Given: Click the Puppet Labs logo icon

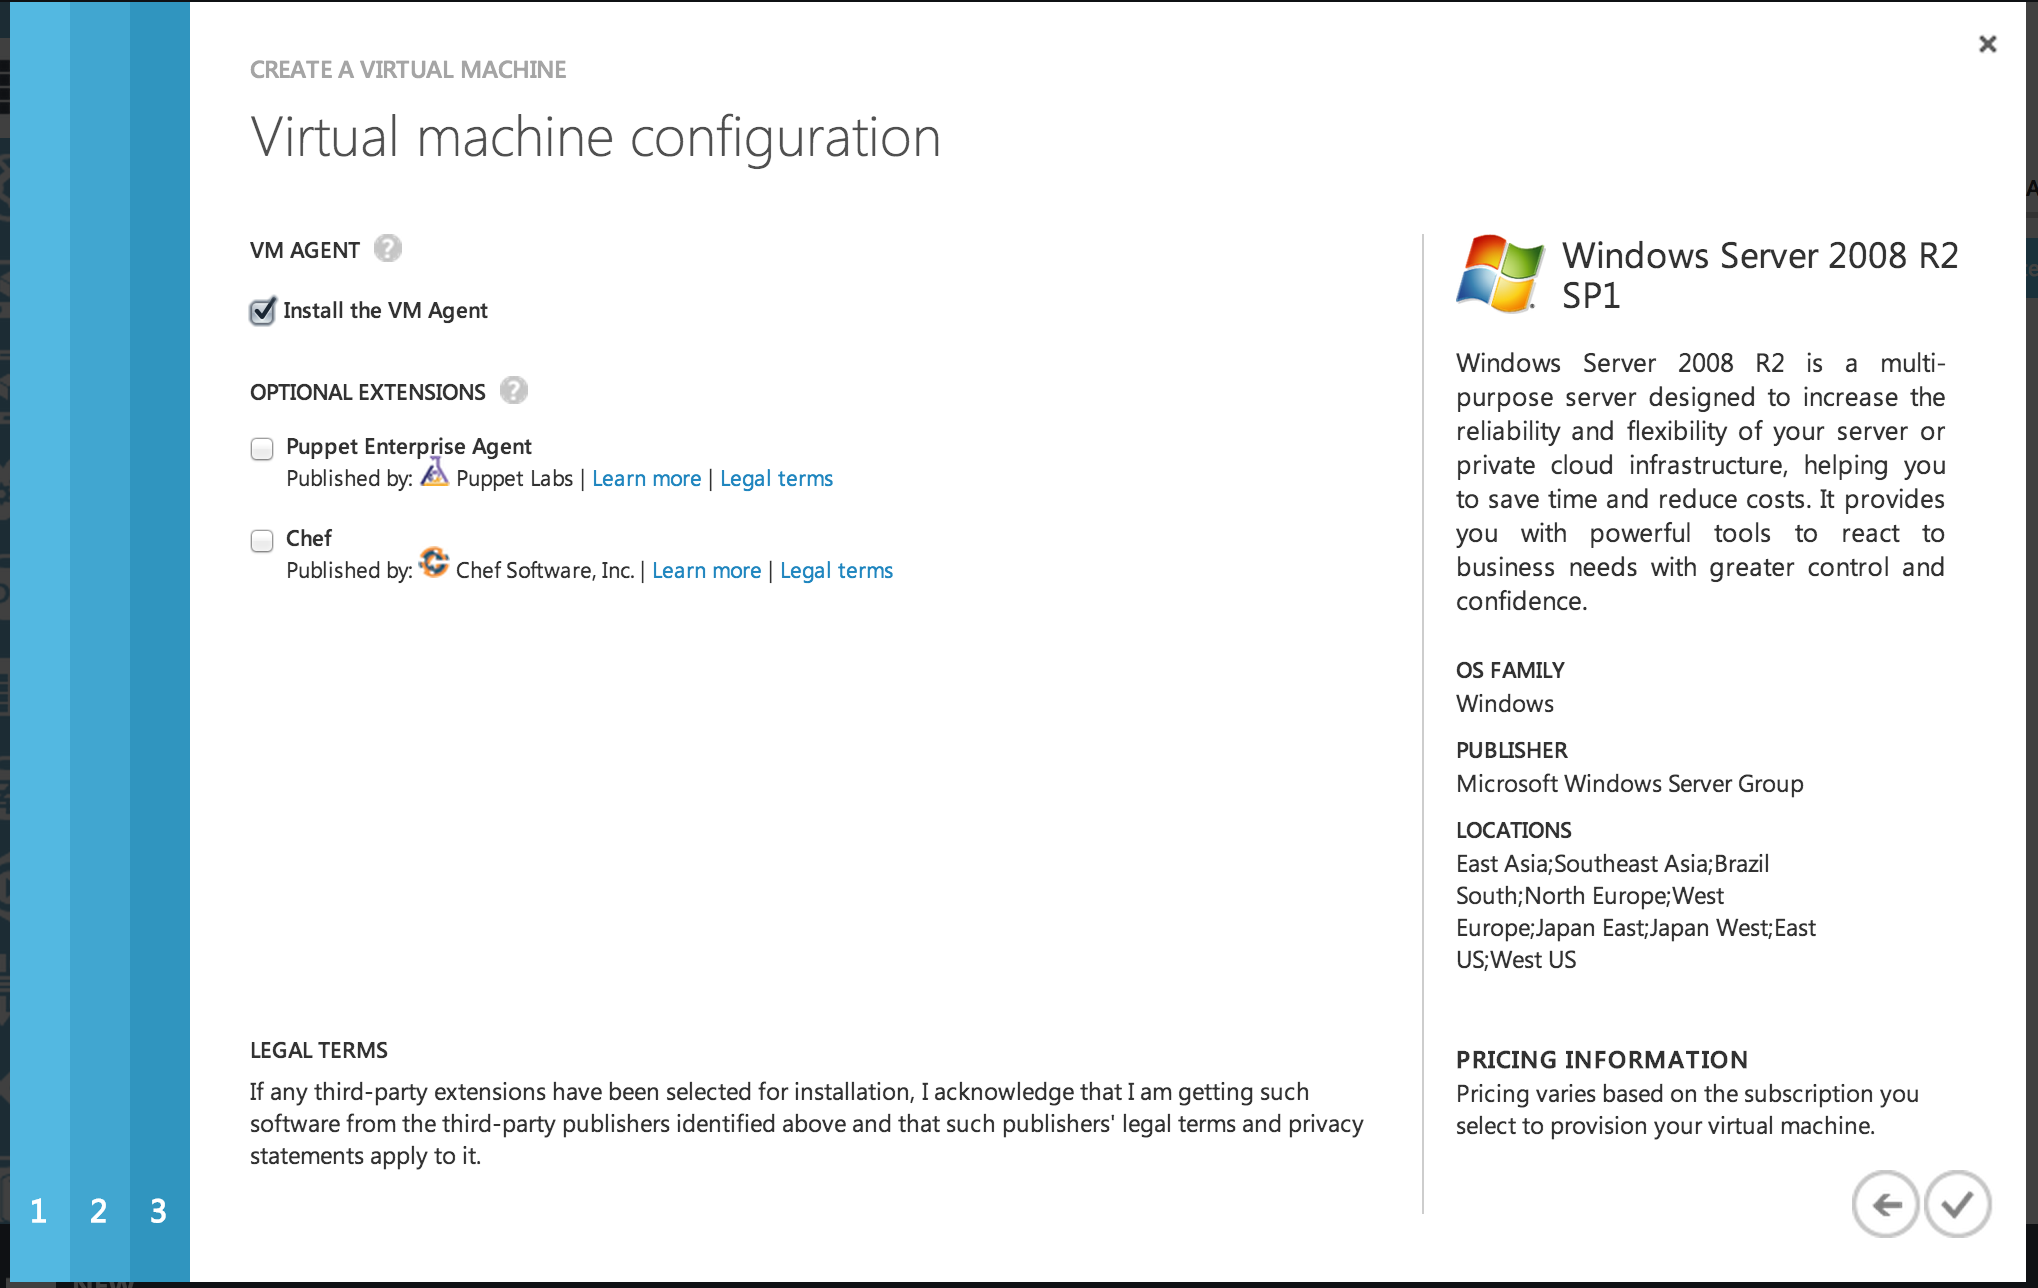Looking at the screenshot, I should (434, 472).
